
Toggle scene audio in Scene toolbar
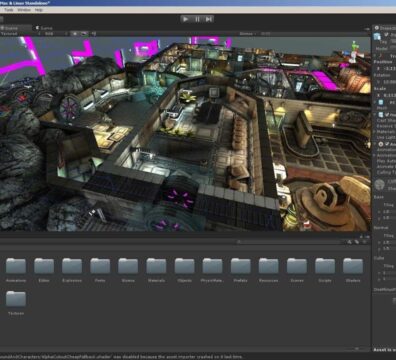click(94, 34)
